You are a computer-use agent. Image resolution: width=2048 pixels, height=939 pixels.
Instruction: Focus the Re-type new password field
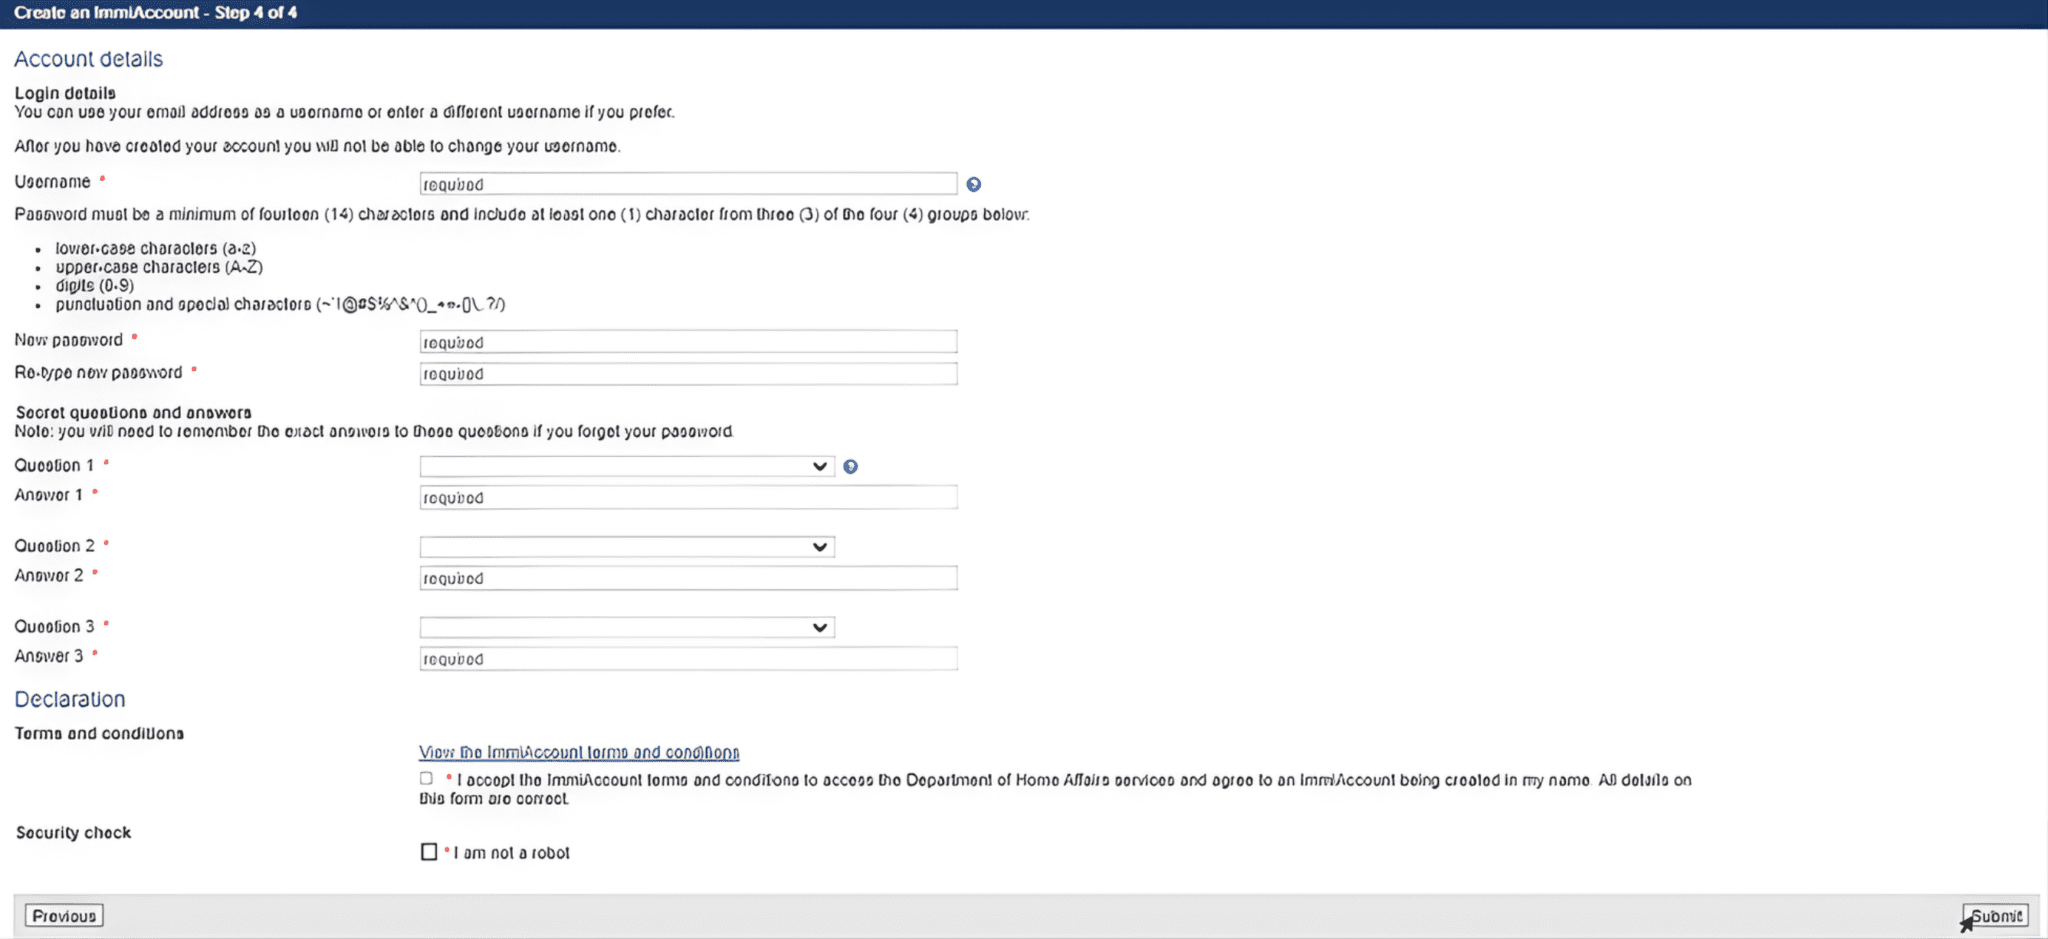(688, 374)
